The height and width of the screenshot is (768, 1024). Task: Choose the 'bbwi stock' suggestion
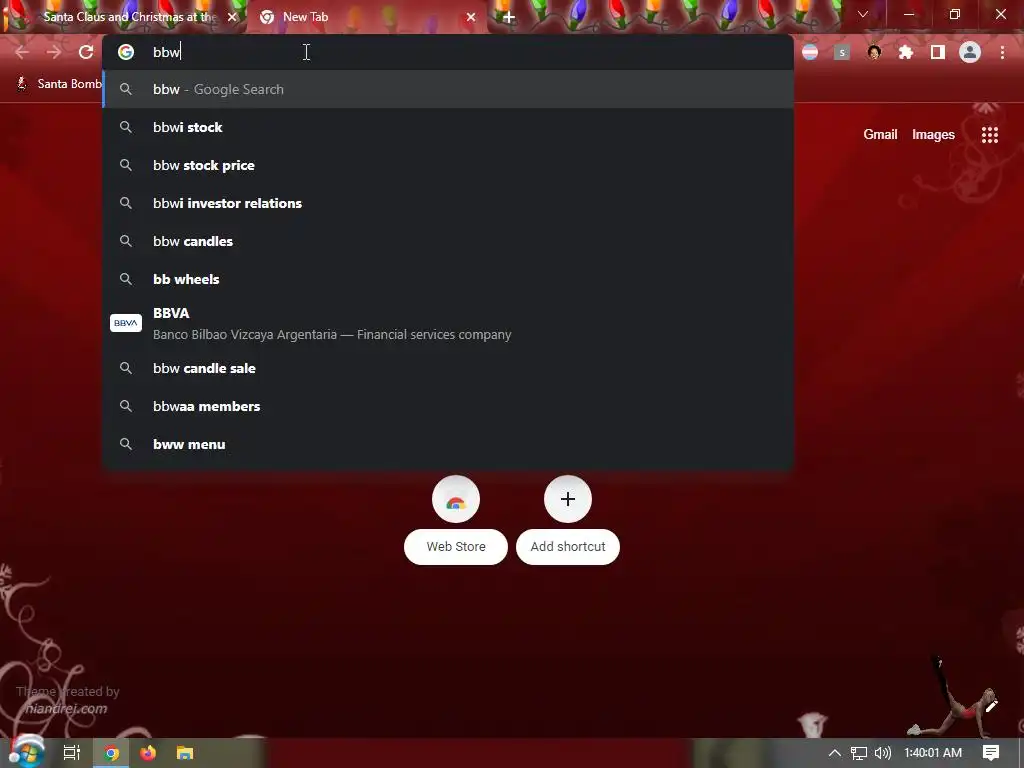click(448, 127)
